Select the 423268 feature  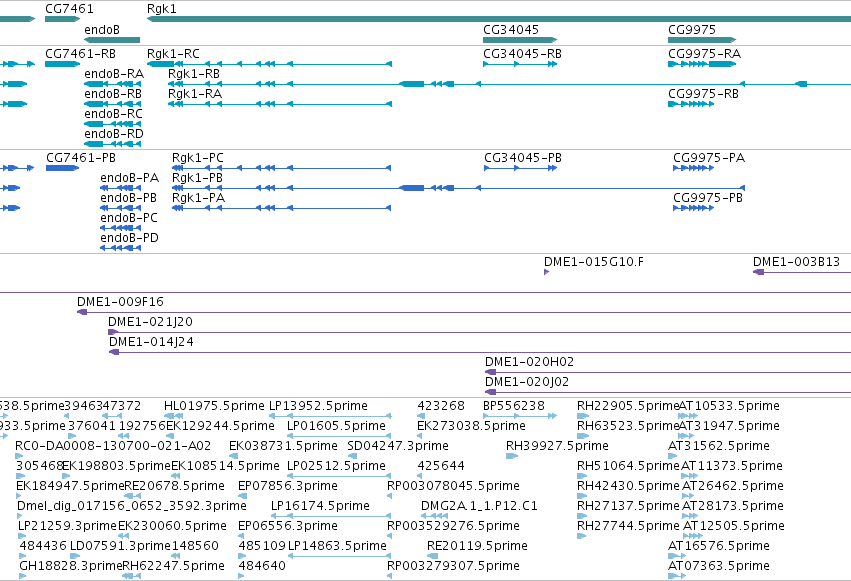[x=441, y=406]
